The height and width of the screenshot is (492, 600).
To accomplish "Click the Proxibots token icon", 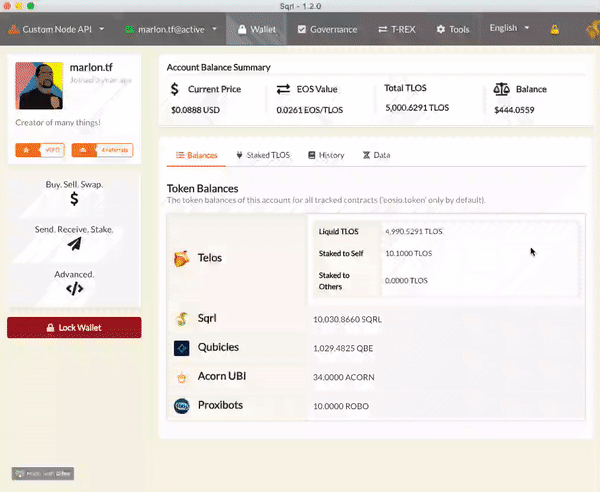I will (x=181, y=406).
